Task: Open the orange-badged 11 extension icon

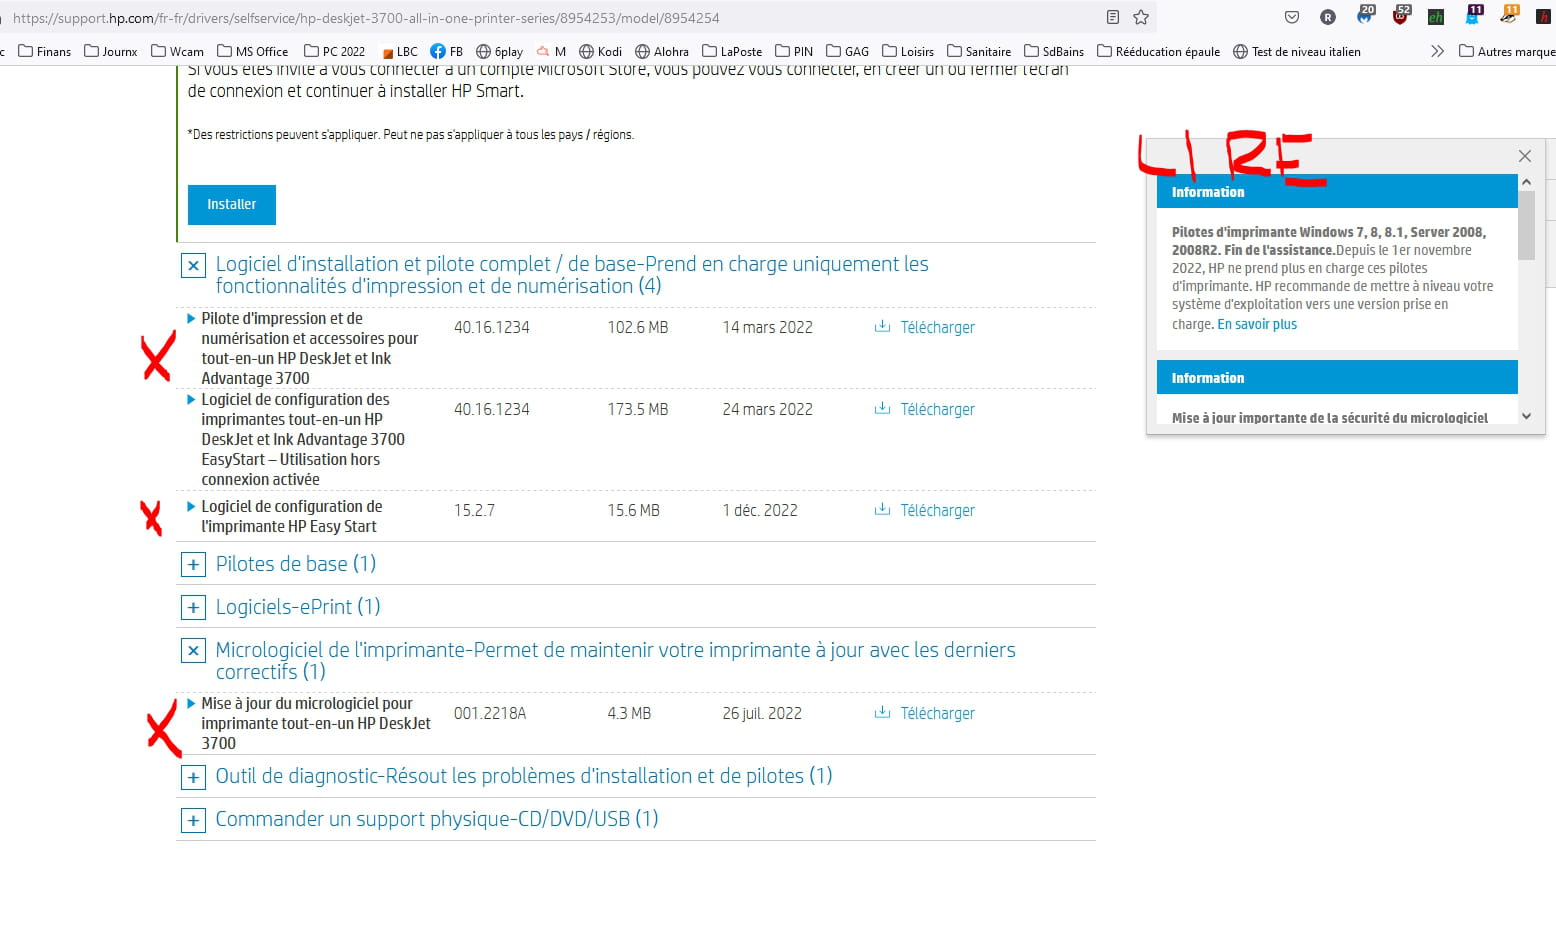Action: 1509,15
